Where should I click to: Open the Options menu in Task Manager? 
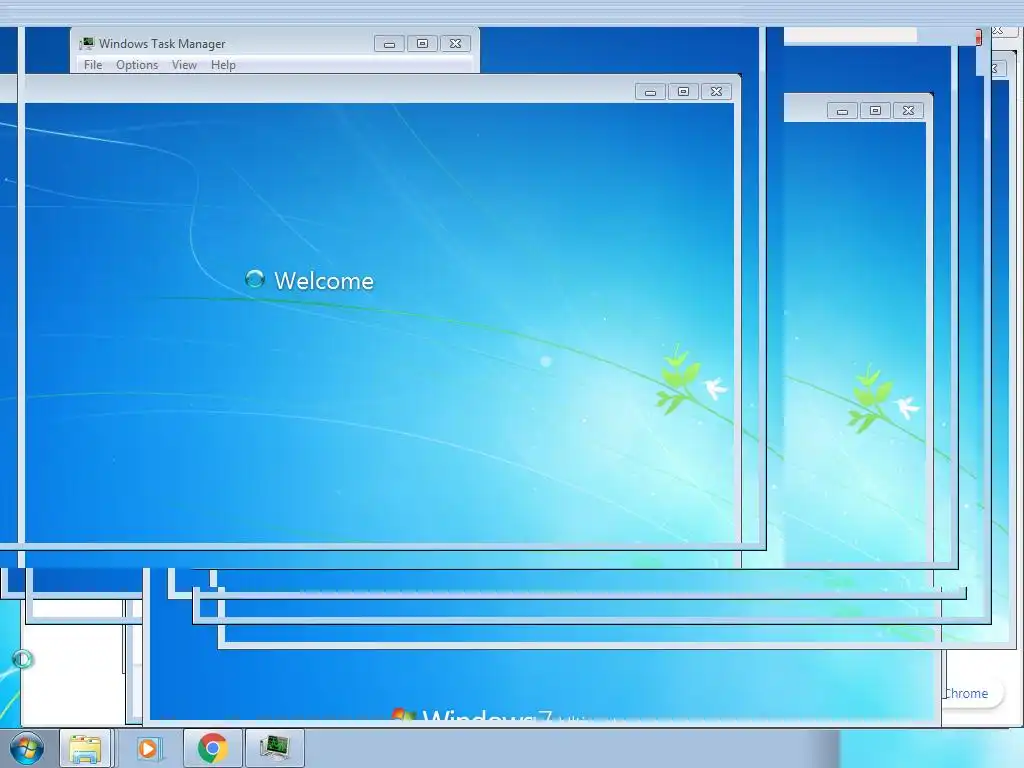pos(137,65)
